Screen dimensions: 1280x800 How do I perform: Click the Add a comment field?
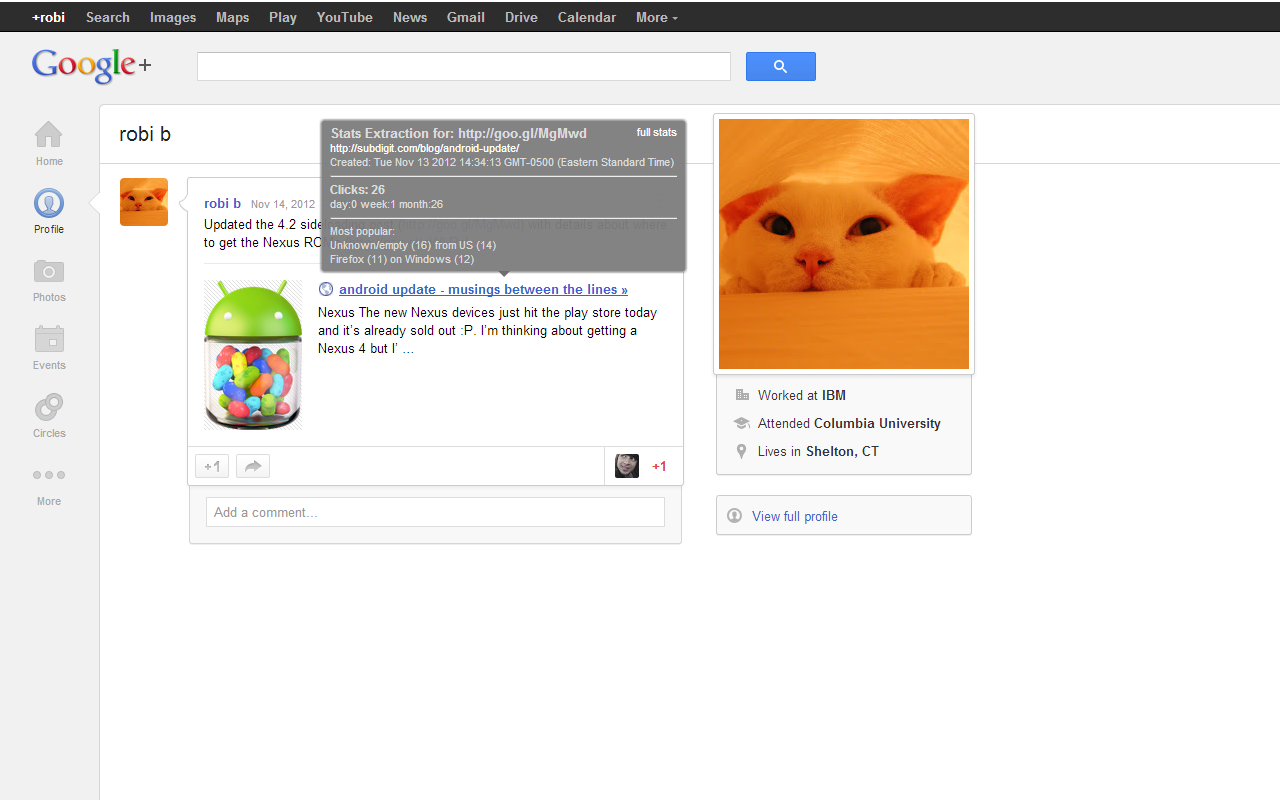[x=435, y=512]
